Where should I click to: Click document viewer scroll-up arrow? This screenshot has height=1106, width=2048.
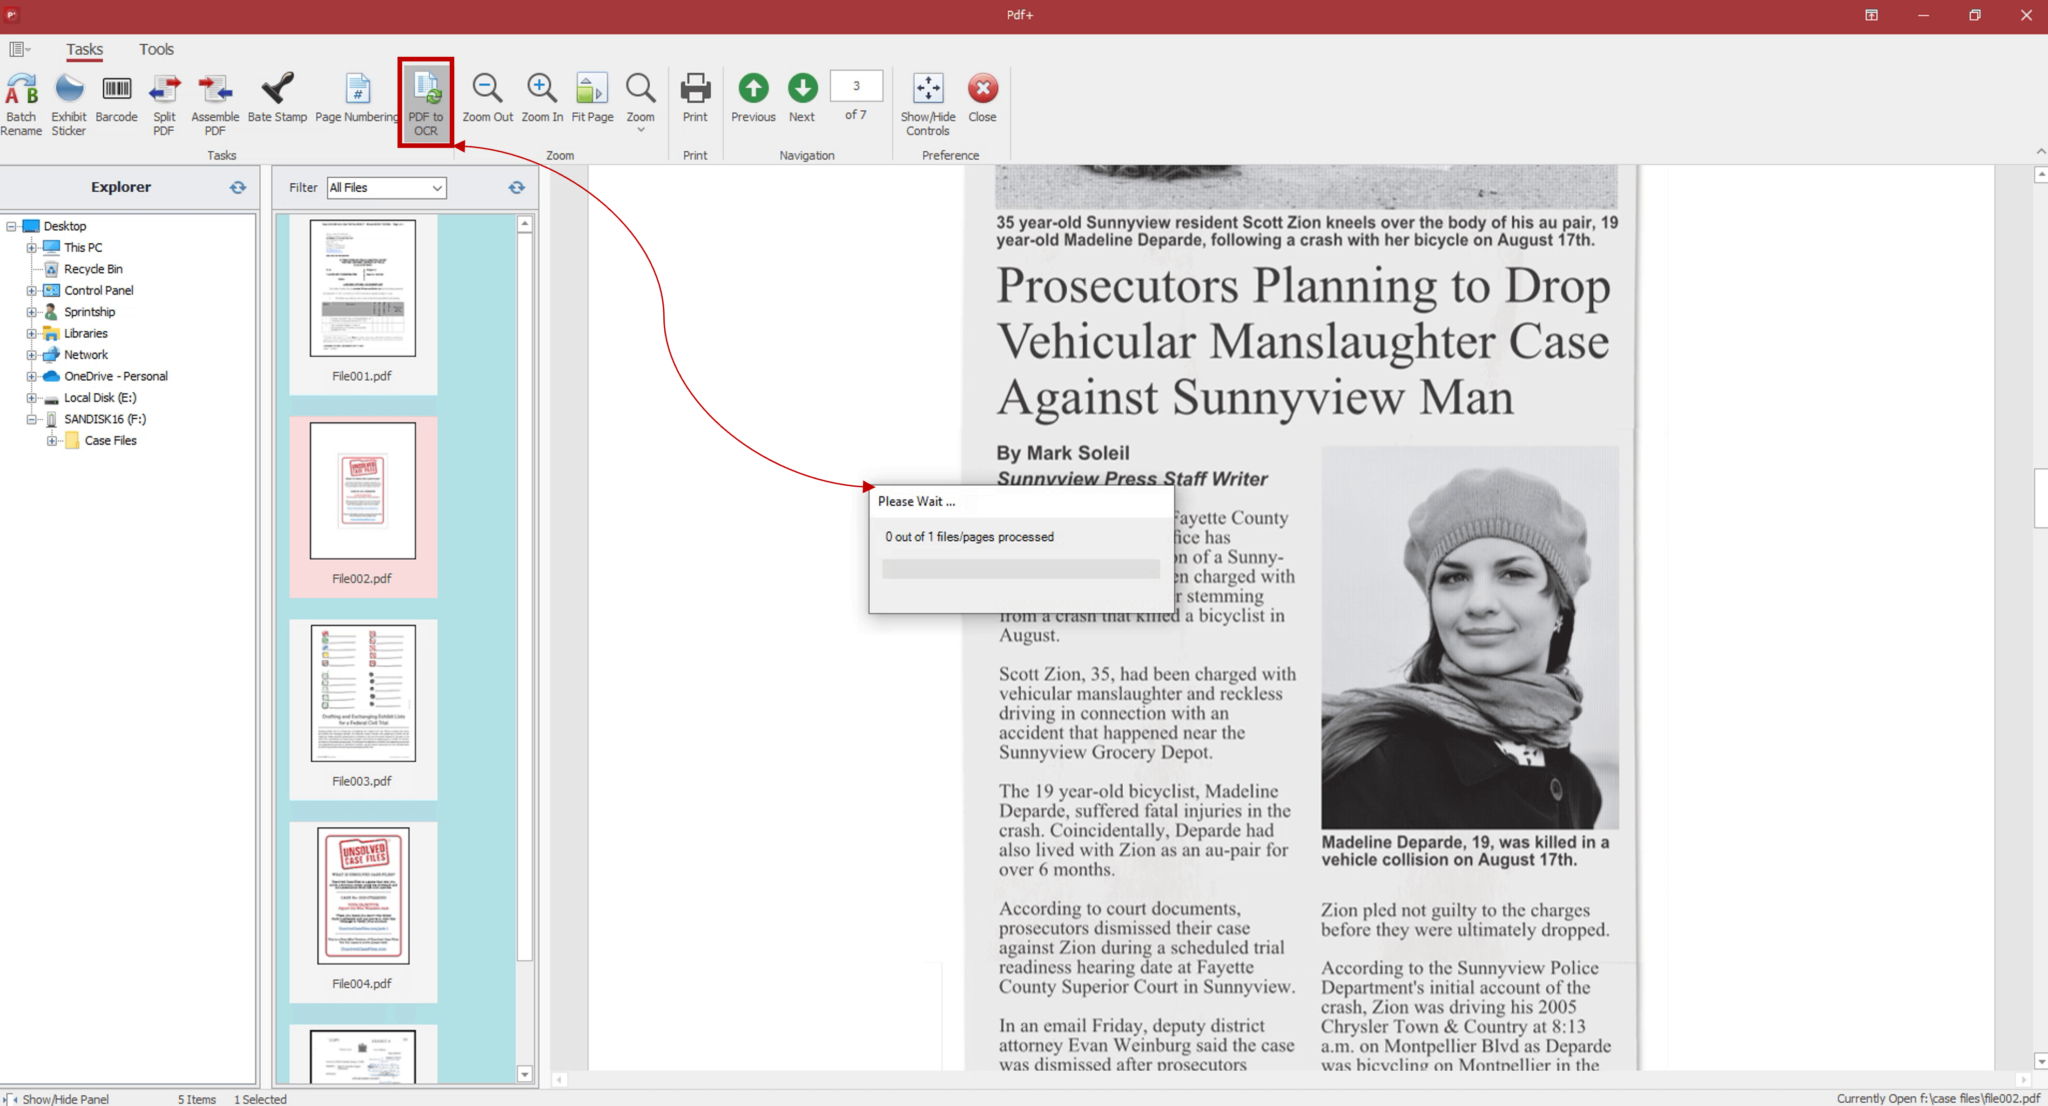[x=2040, y=175]
